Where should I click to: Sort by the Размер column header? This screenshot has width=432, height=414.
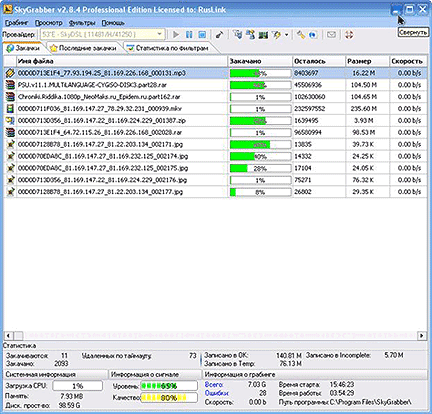point(367,61)
